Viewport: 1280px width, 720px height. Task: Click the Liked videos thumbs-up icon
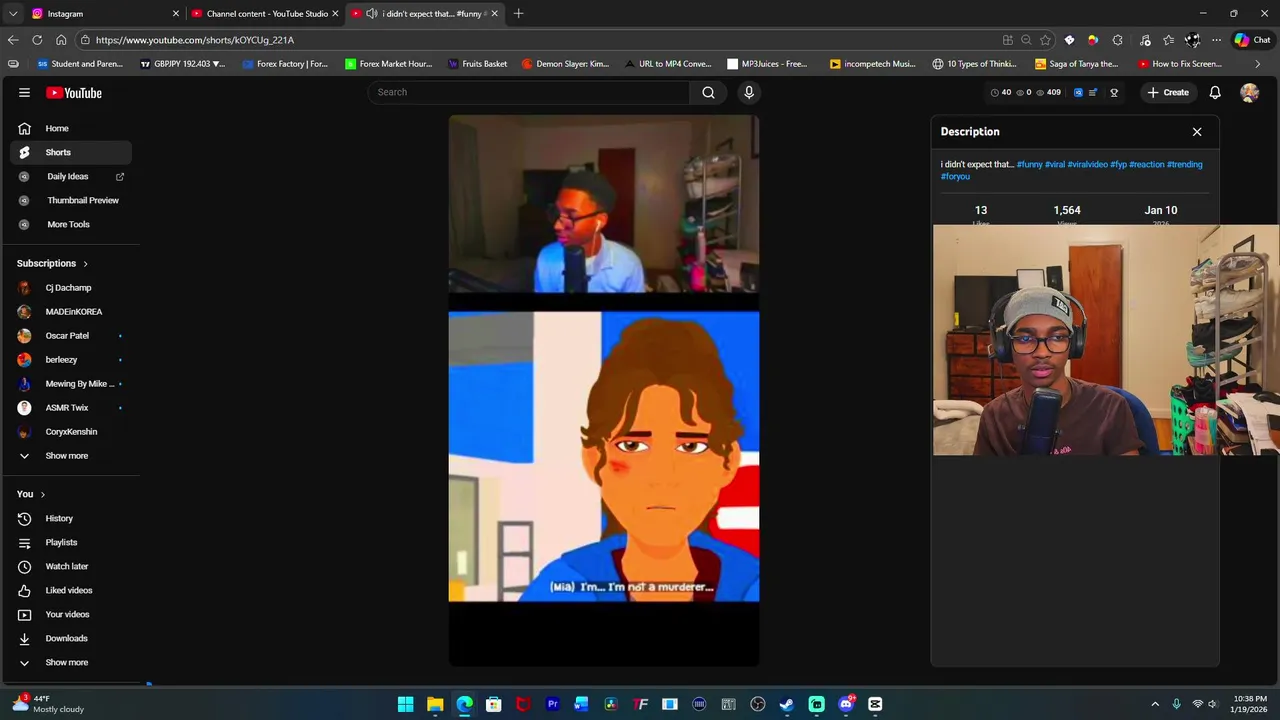[x=24, y=590]
